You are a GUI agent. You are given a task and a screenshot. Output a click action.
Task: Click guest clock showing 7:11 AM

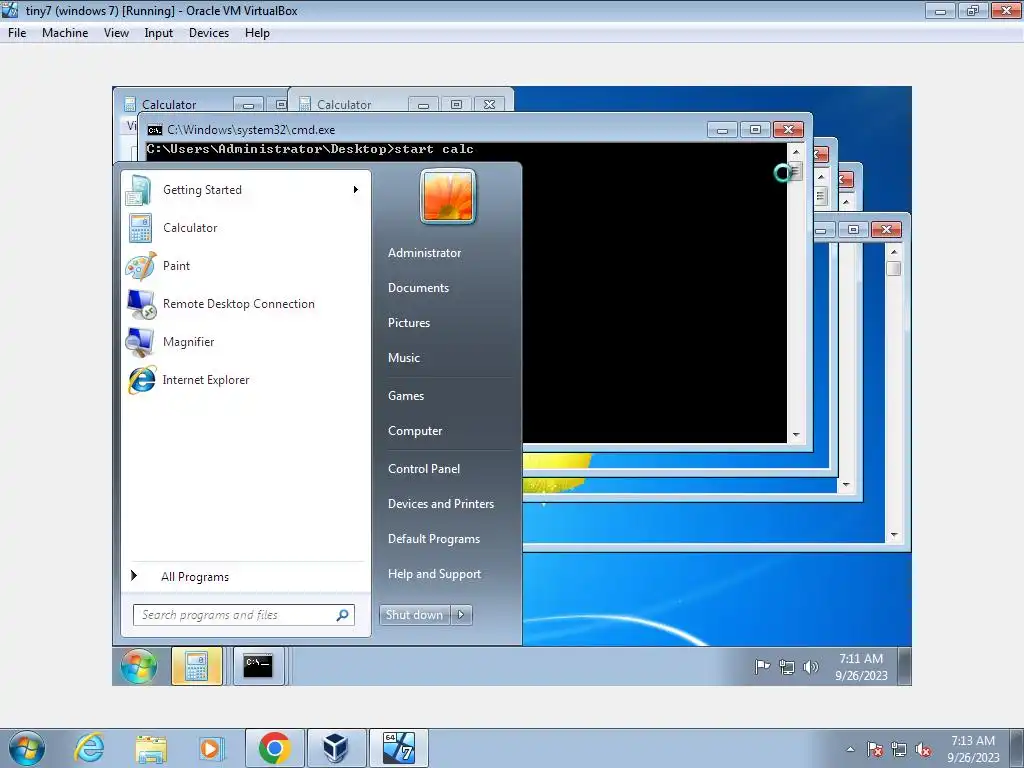click(861, 667)
